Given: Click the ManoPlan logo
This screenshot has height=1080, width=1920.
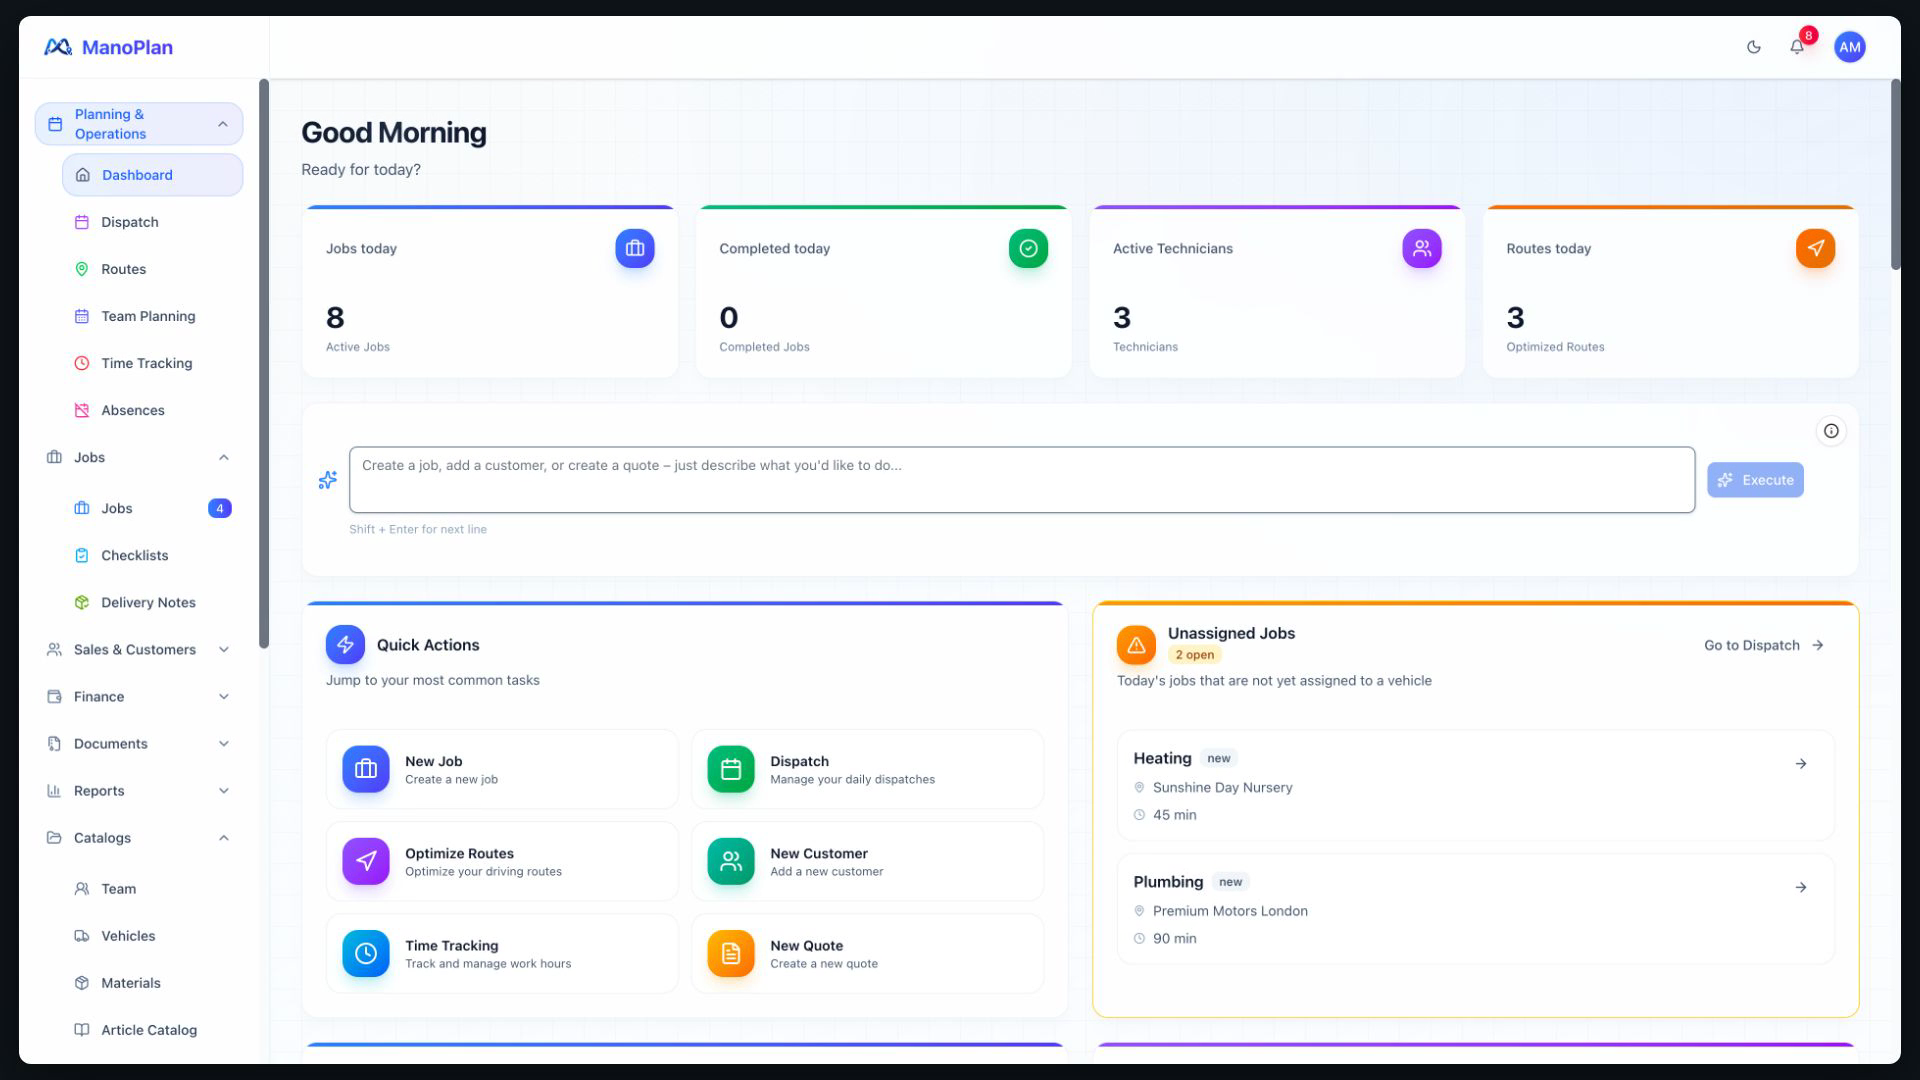Looking at the screenshot, I should (x=108, y=47).
